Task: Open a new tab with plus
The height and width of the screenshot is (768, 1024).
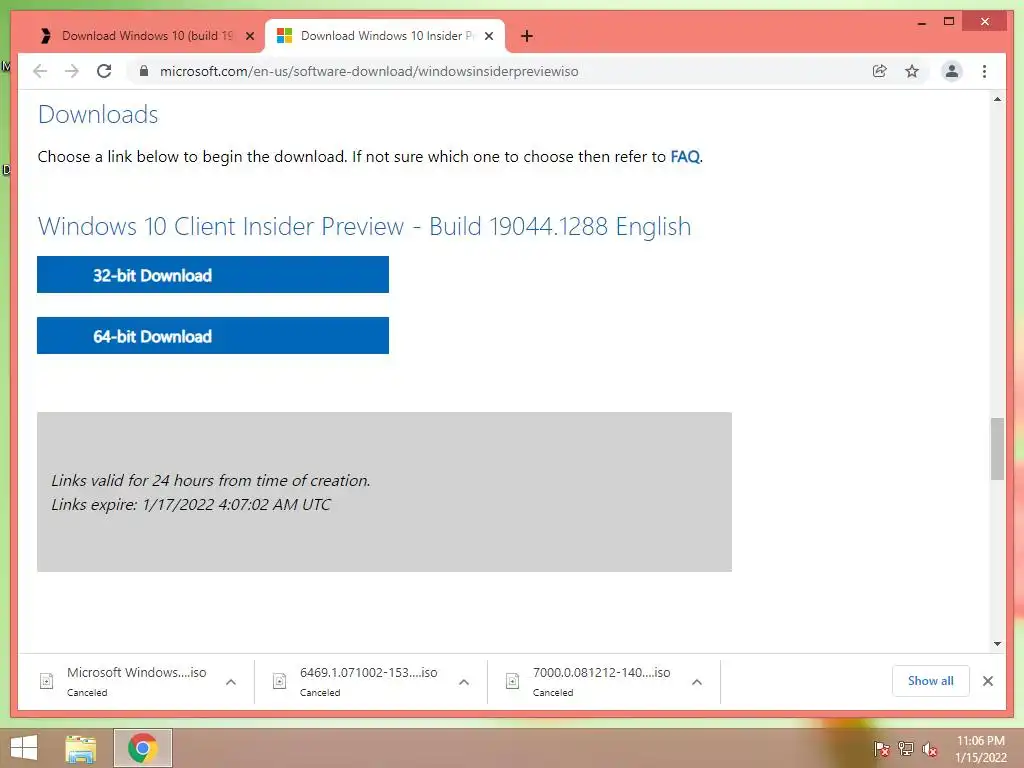Action: tap(527, 36)
